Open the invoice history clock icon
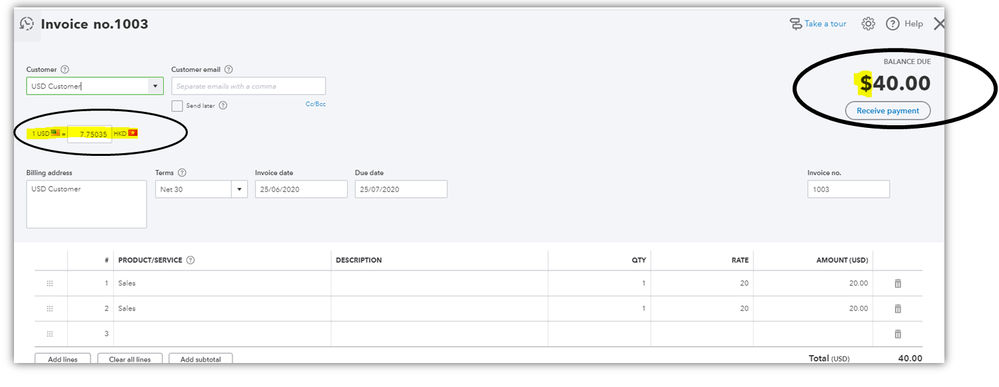This screenshot has width=999, height=387. click(27, 24)
